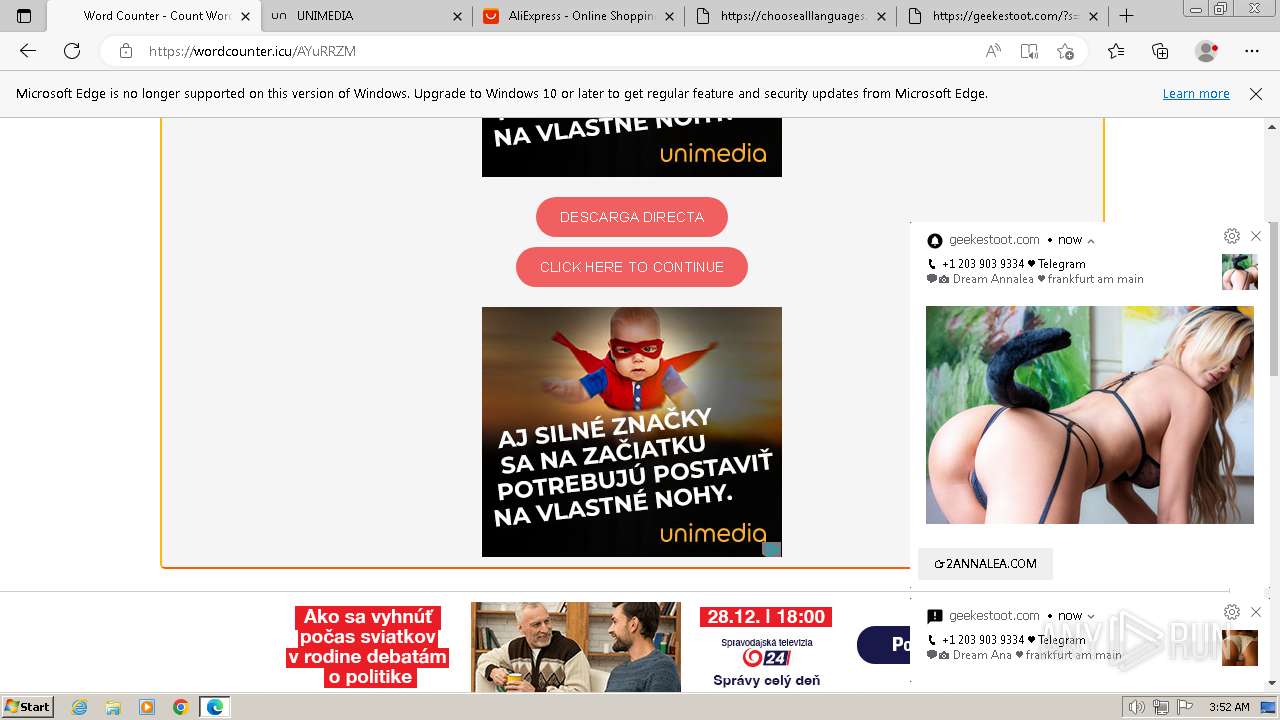The height and width of the screenshot is (720, 1280).
Task: Refresh the current page
Action: [72, 51]
